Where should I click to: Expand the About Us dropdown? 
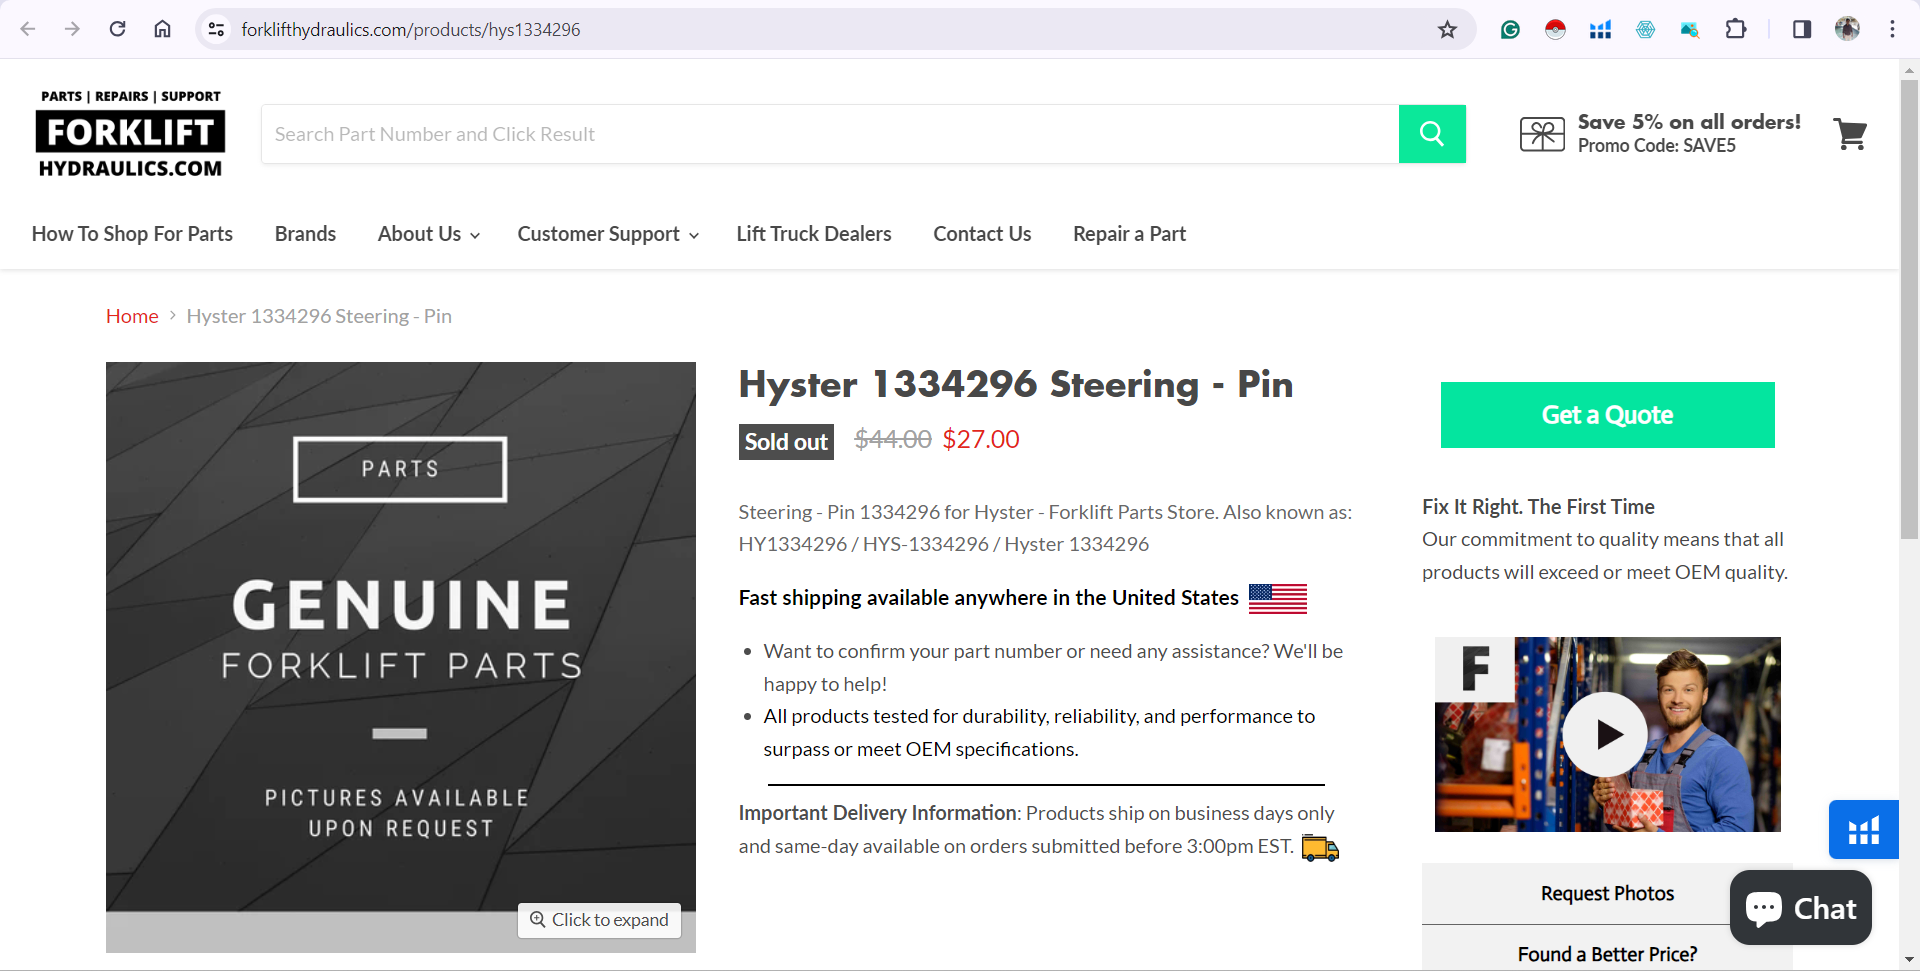point(429,234)
